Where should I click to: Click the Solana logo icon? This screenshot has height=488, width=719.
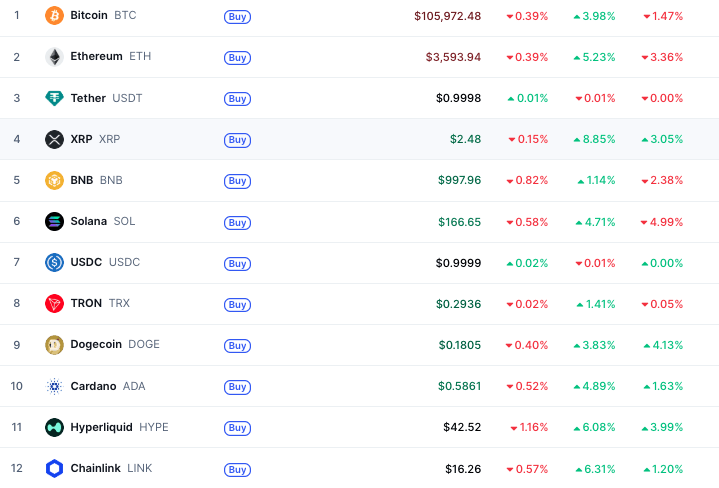(x=54, y=222)
